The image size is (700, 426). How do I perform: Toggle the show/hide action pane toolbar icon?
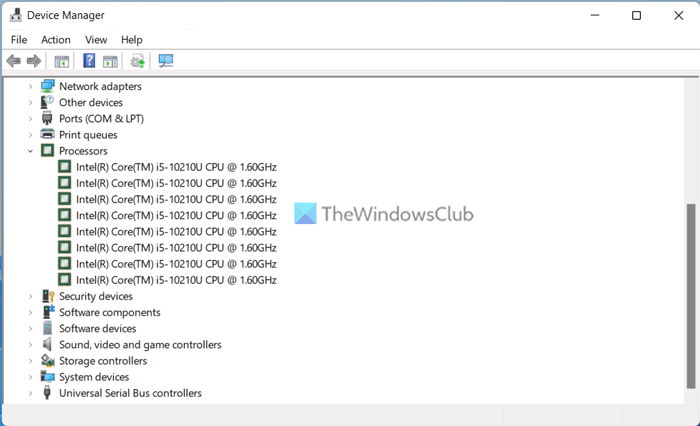pos(110,61)
